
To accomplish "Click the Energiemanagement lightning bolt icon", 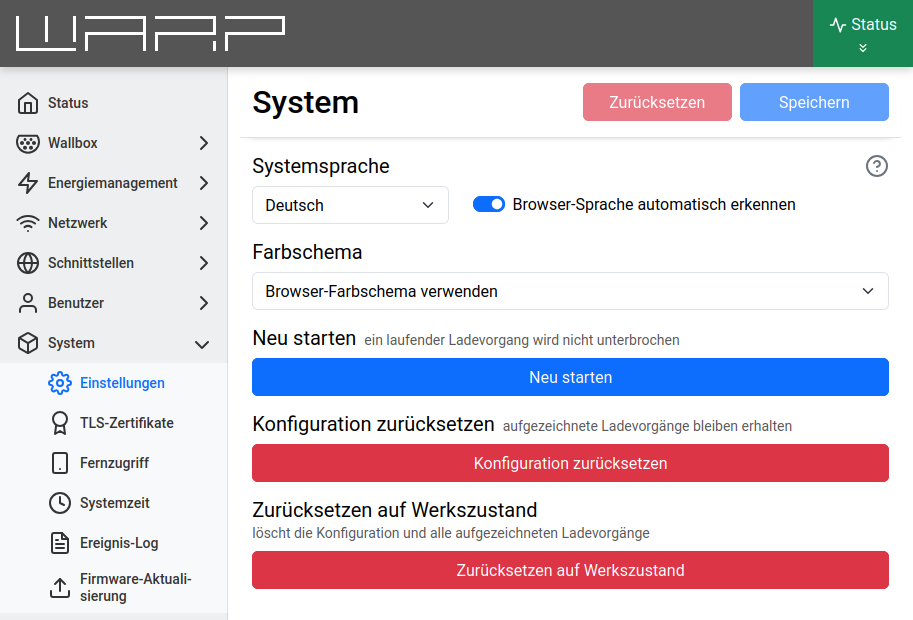I will coord(28,183).
